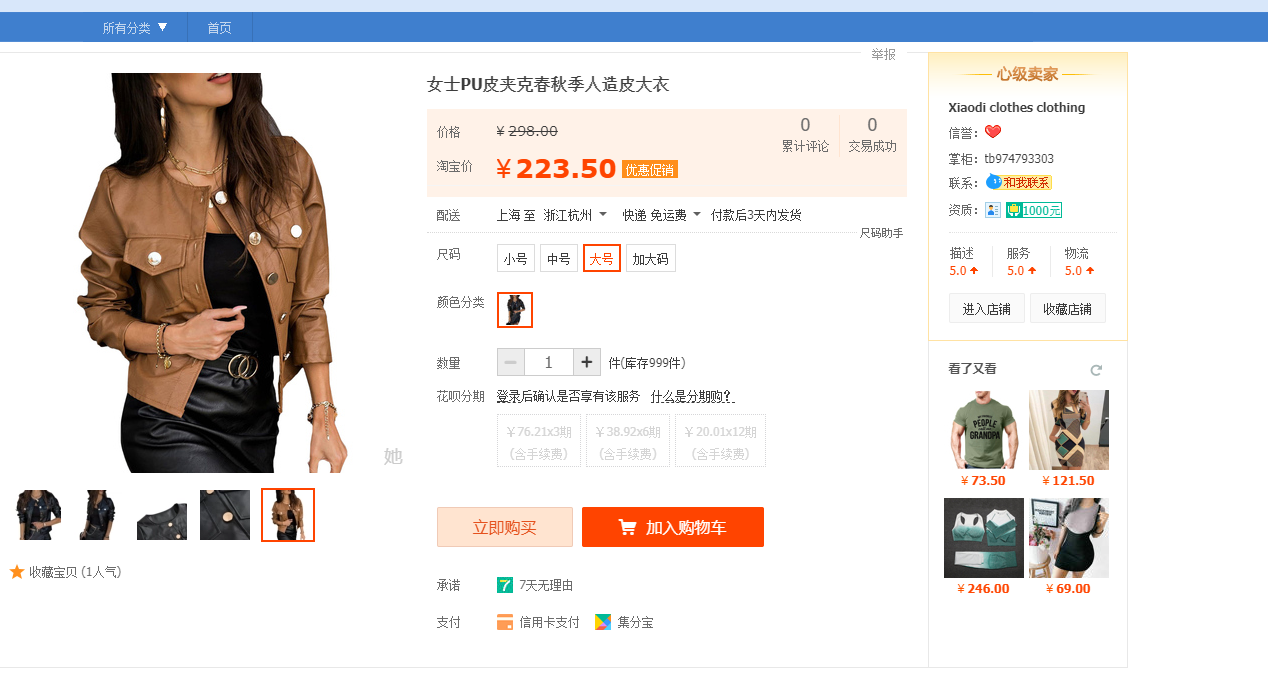
Task: Select the 大号 size option
Action: (x=602, y=258)
